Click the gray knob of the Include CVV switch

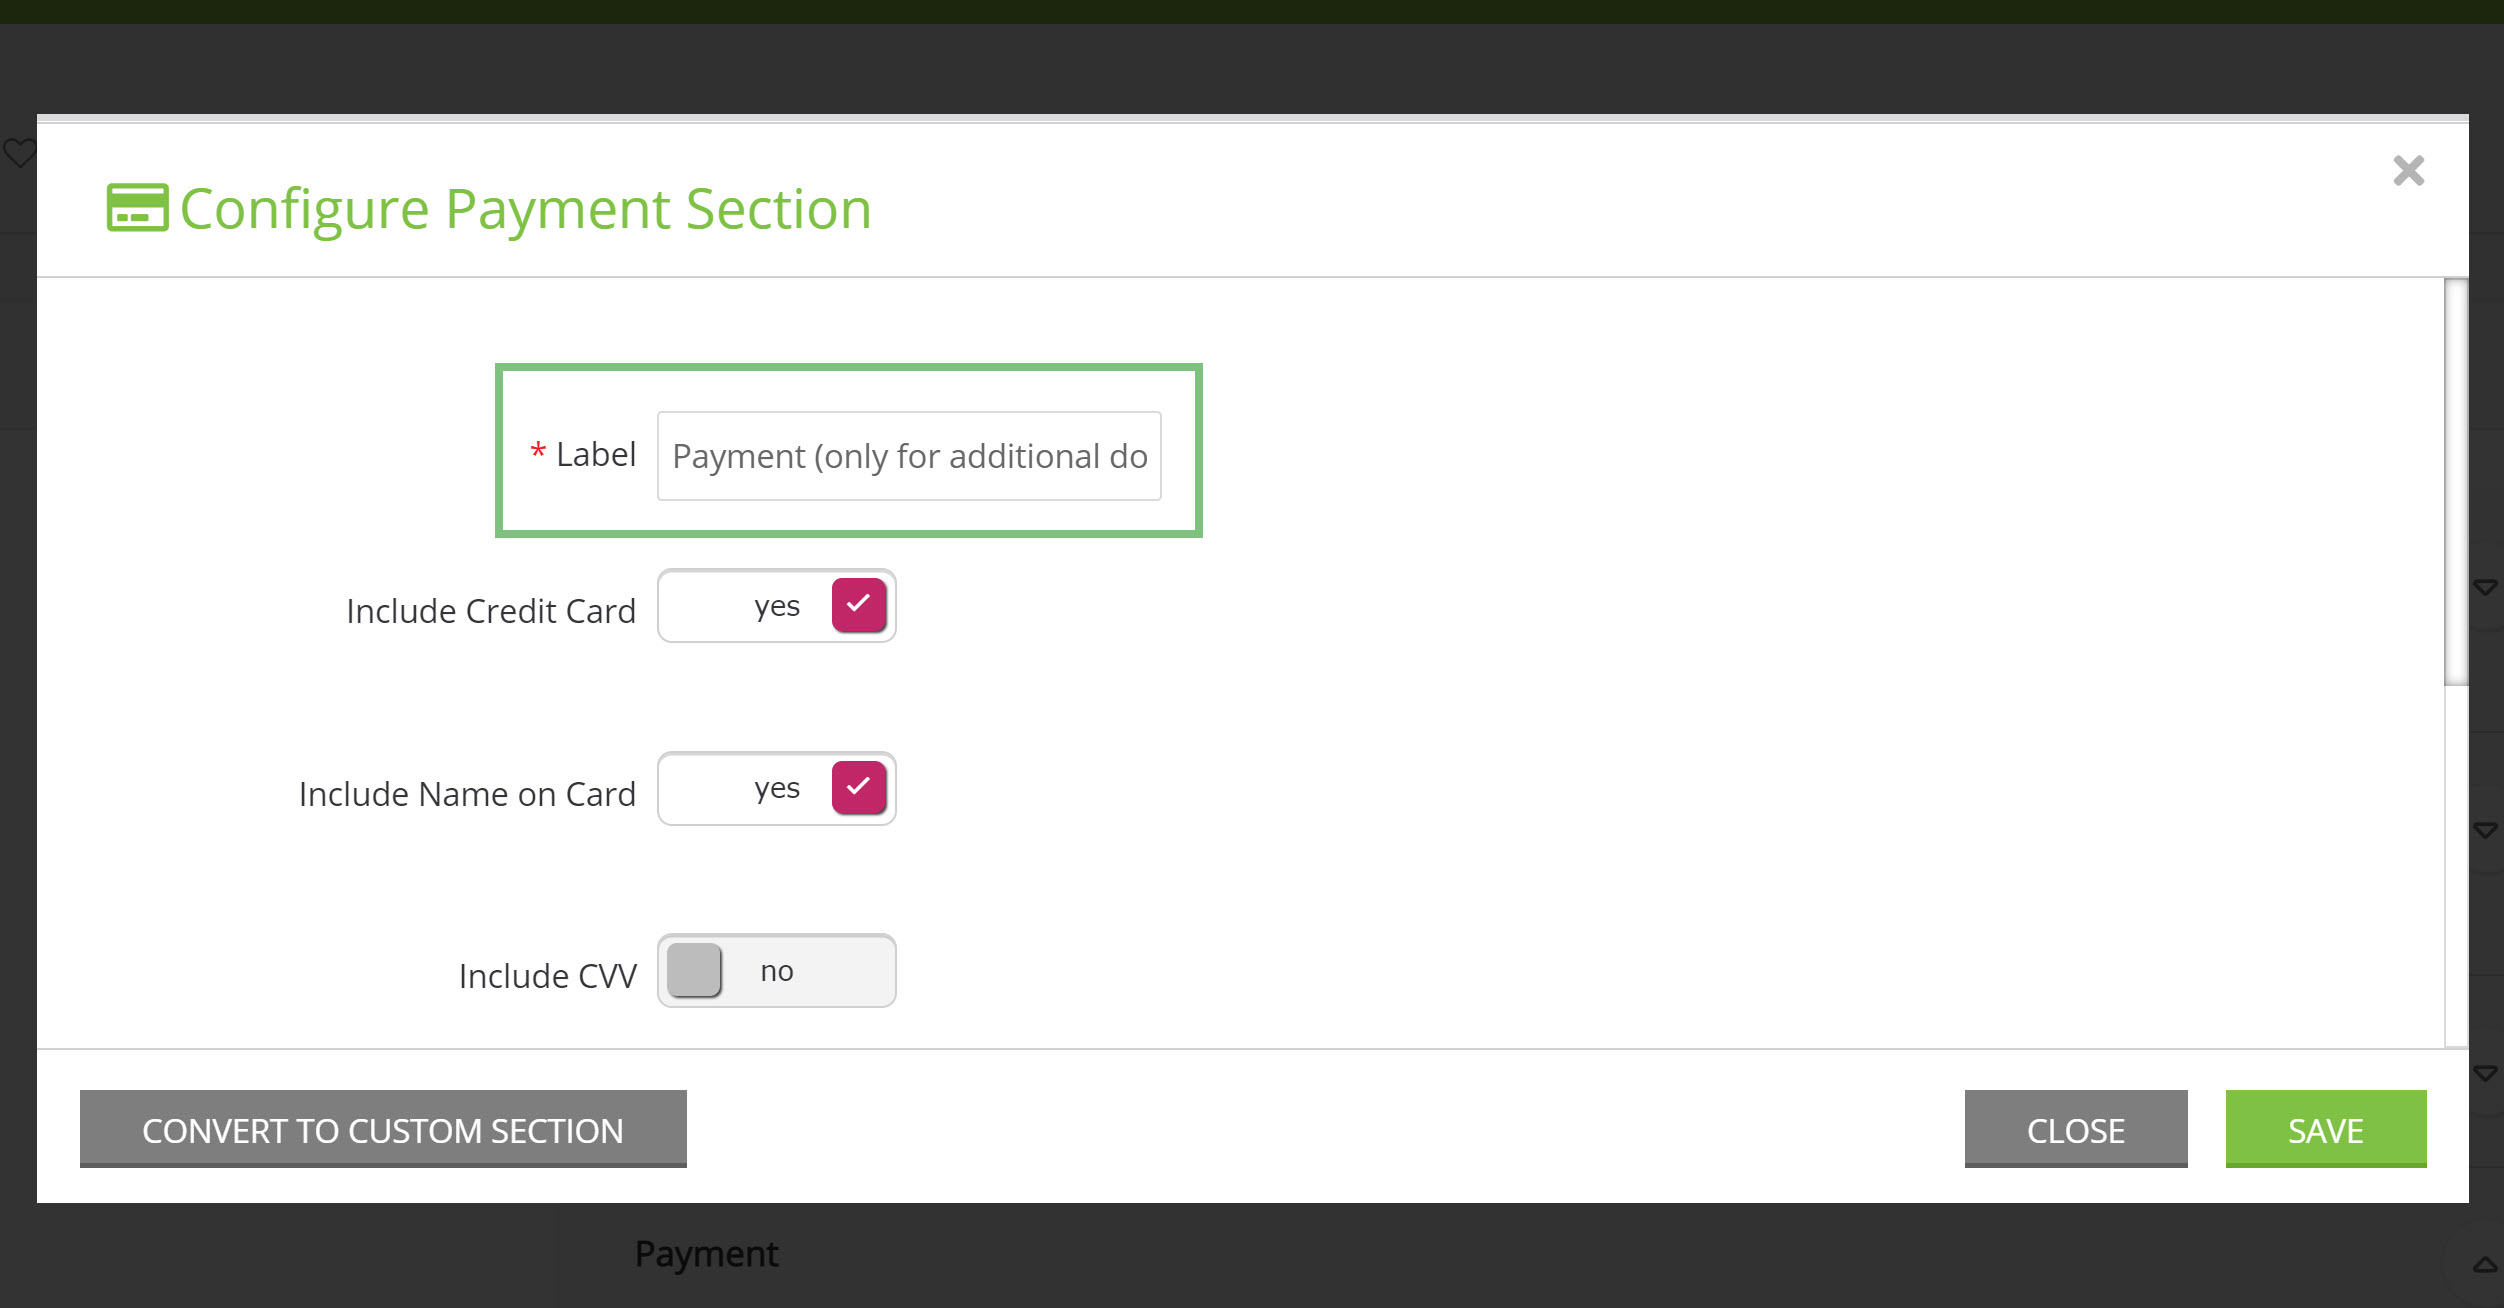click(694, 970)
